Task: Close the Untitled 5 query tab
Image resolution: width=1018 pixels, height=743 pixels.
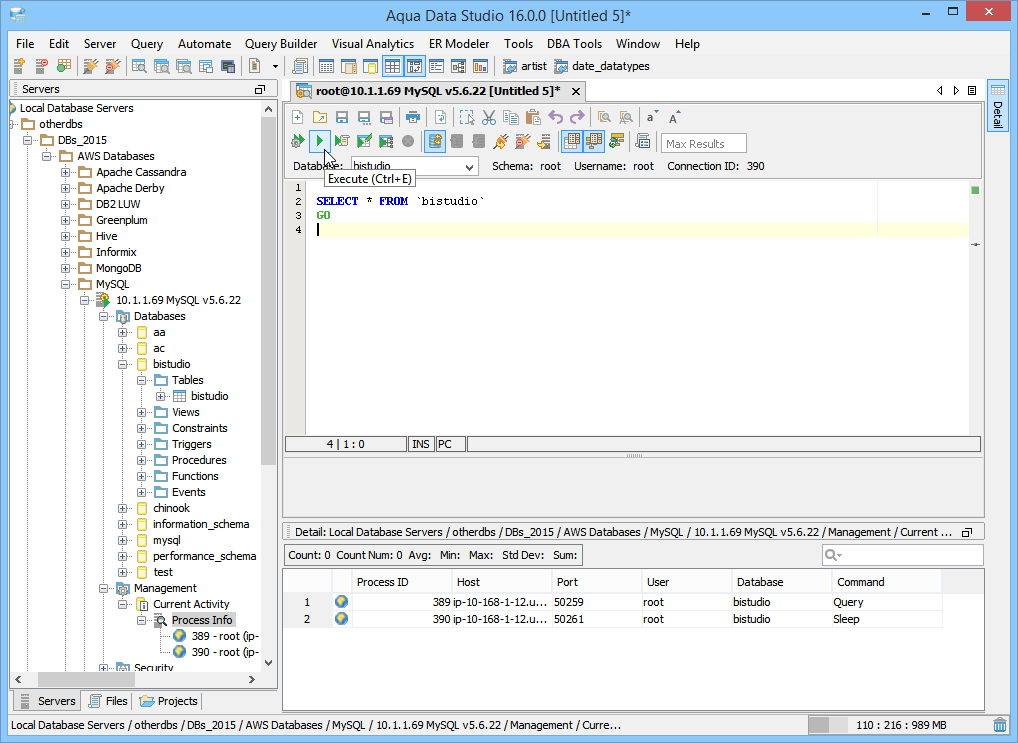Action: click(576, 92)
